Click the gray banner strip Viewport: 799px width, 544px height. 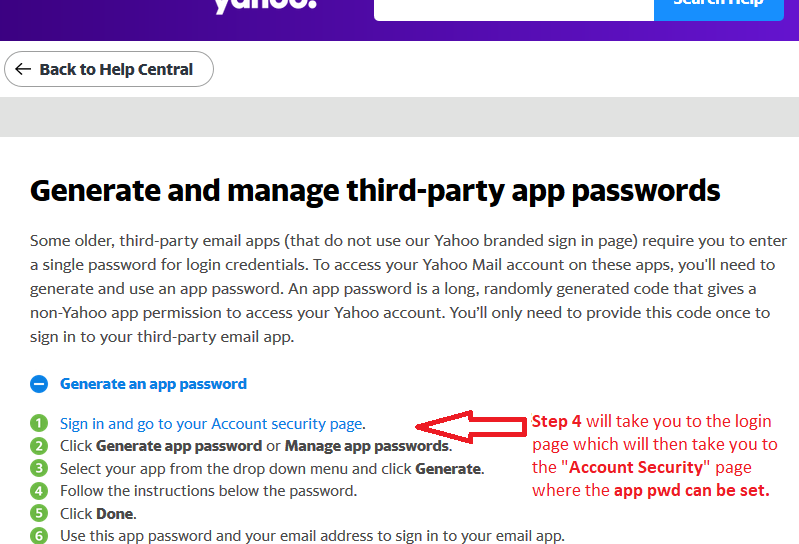click(x=400, y=117)
